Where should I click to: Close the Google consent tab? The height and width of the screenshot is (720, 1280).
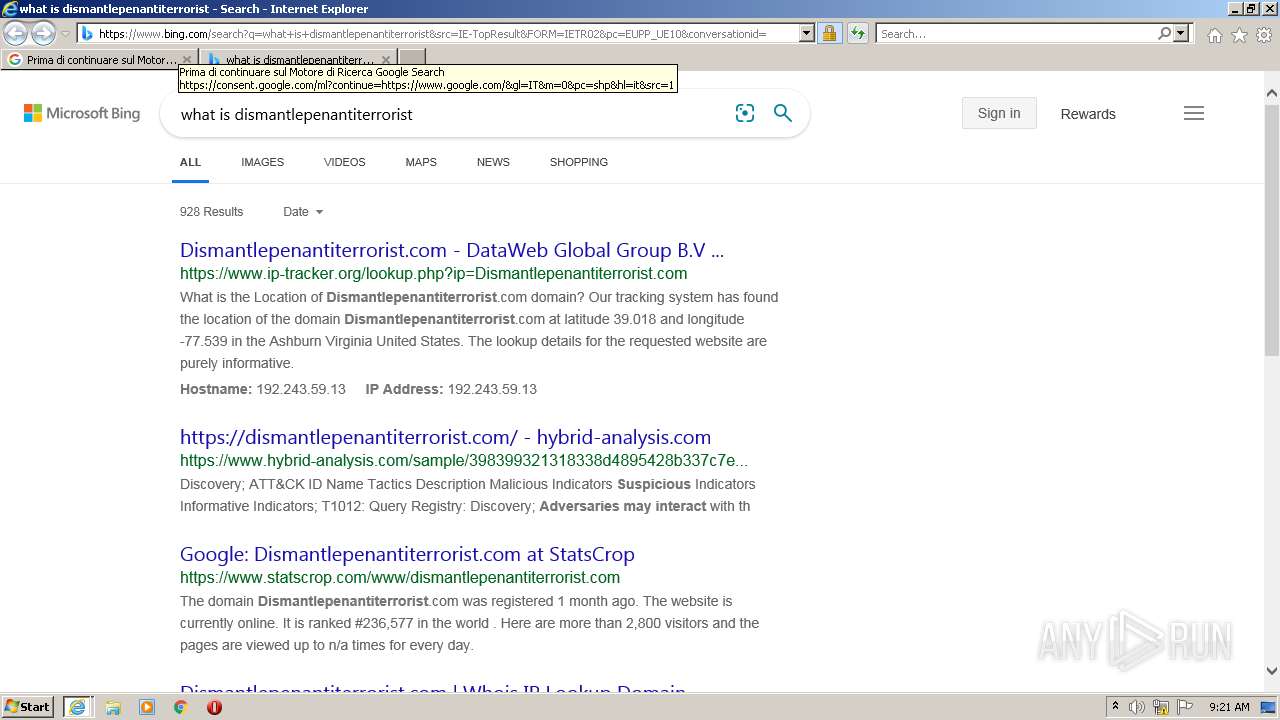[187, 60]
